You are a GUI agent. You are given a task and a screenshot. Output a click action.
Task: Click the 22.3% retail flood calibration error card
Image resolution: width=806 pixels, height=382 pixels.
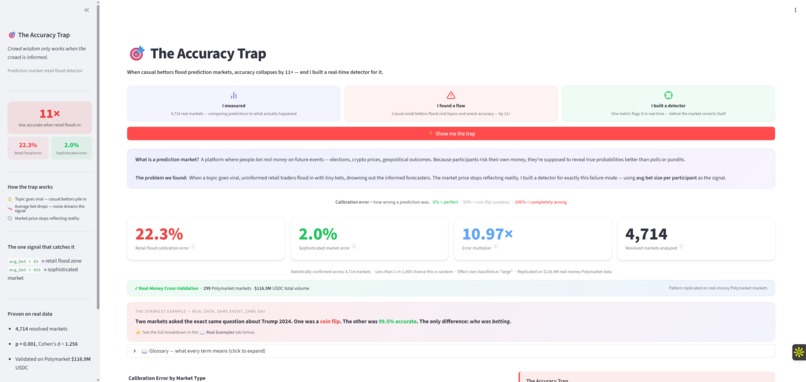[x=206, y=239]
